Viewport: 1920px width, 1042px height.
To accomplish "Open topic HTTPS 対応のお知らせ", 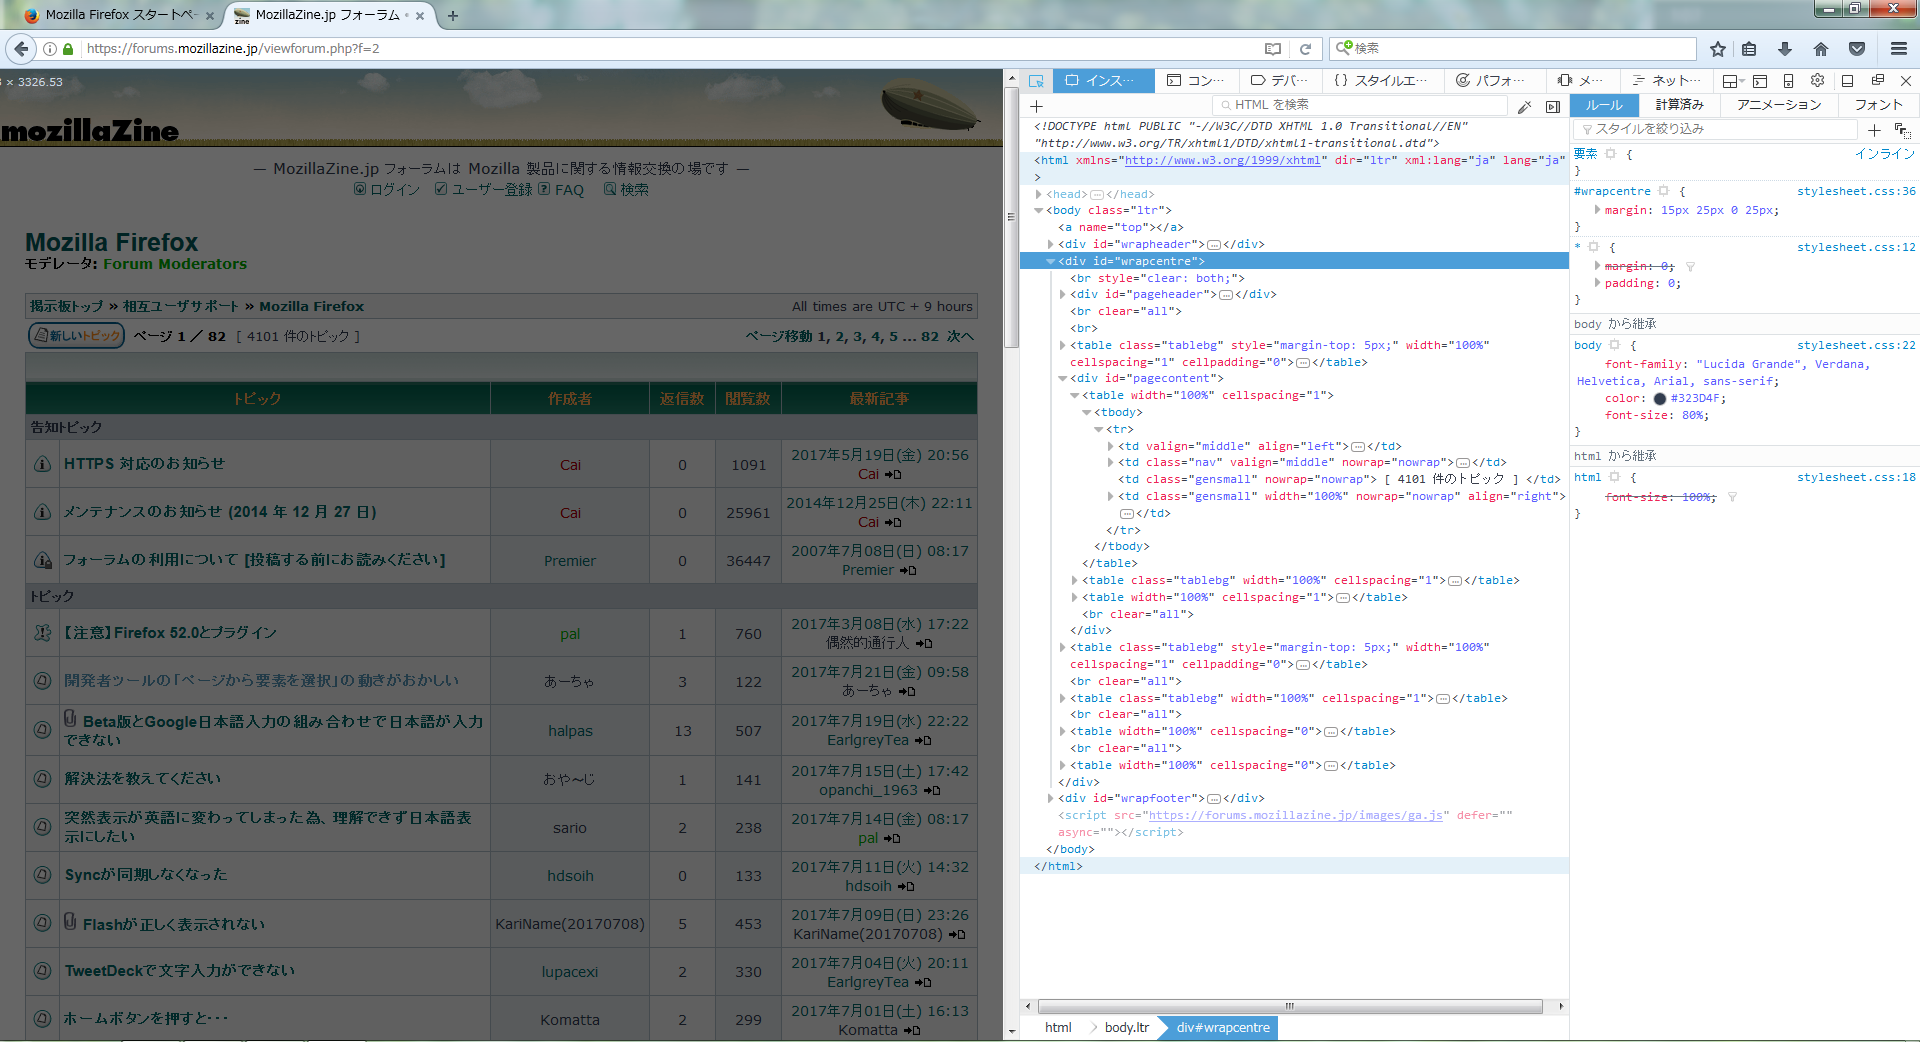I will [145, 464].
